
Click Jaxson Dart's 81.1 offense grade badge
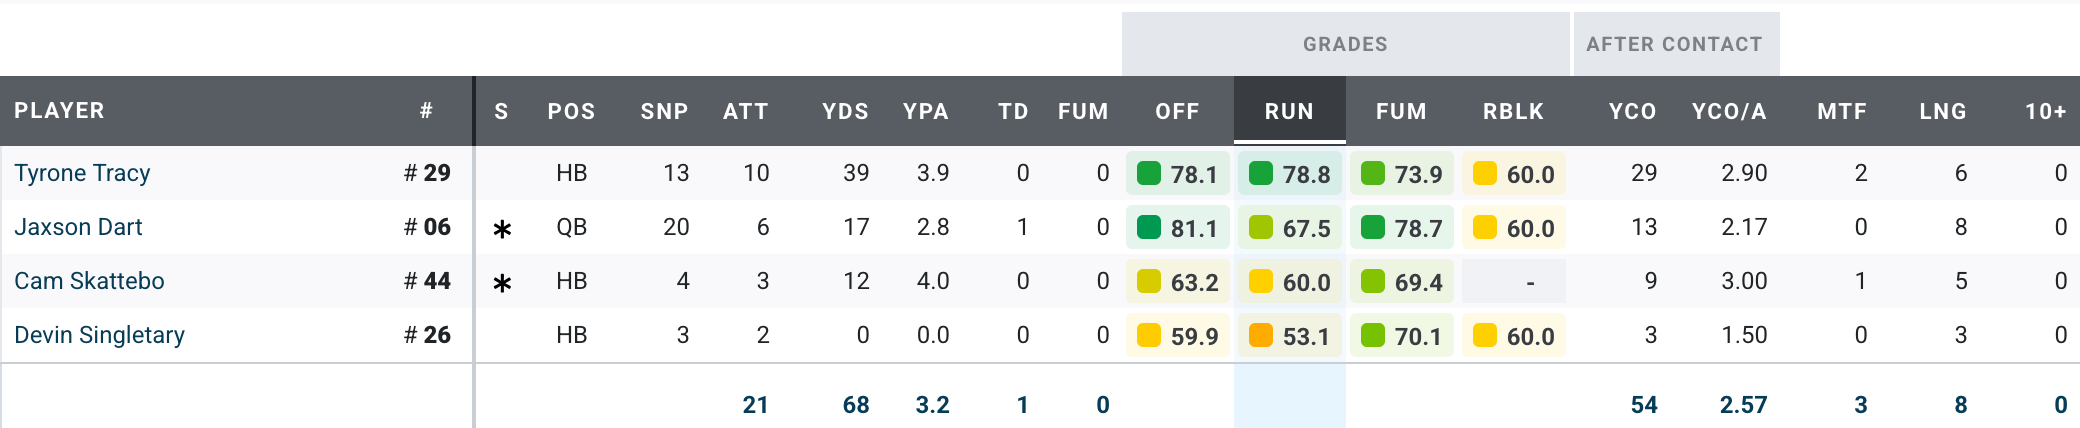(x=1177, y=228)
